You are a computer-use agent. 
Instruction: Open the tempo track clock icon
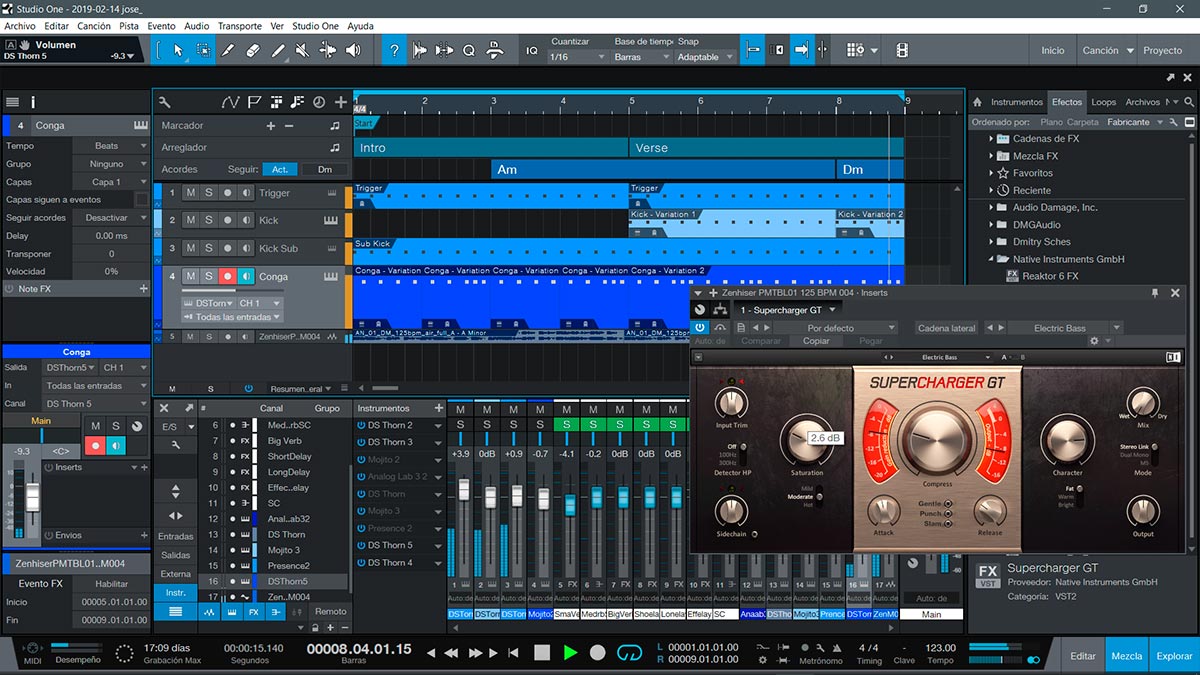pyautogui.click(x=319, y=102)
